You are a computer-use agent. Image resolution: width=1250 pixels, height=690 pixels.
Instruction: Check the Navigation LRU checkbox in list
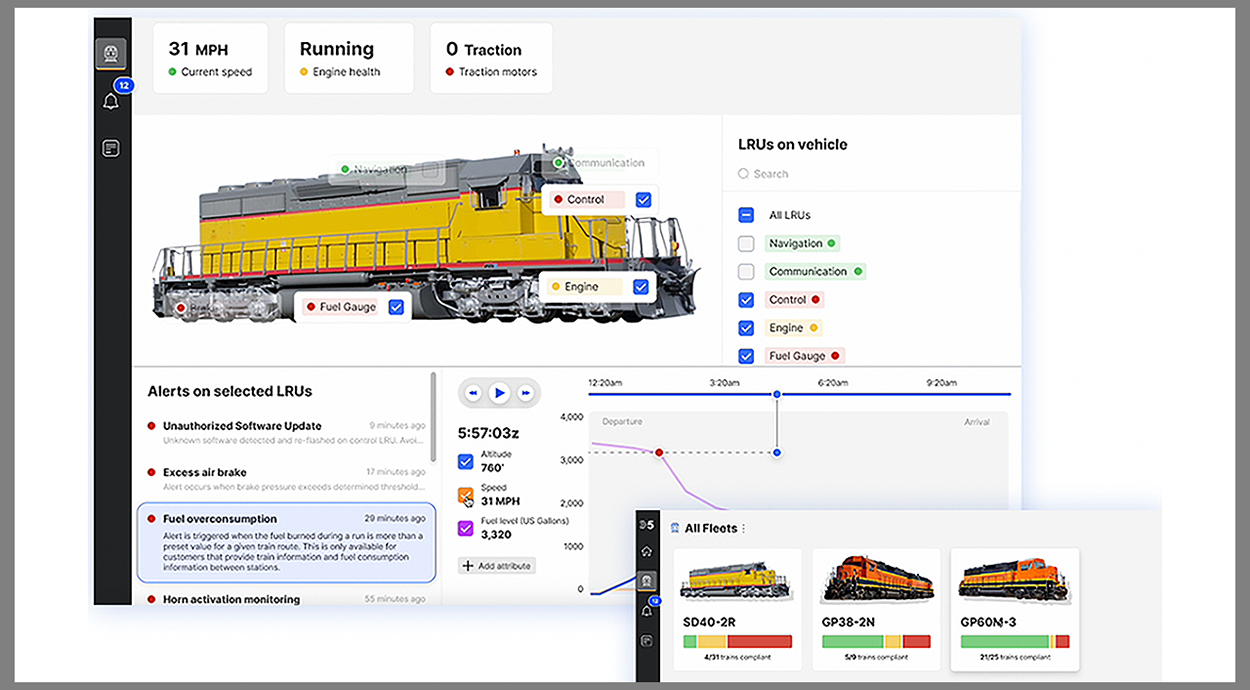pyautogui.click(x=746, y=243)
